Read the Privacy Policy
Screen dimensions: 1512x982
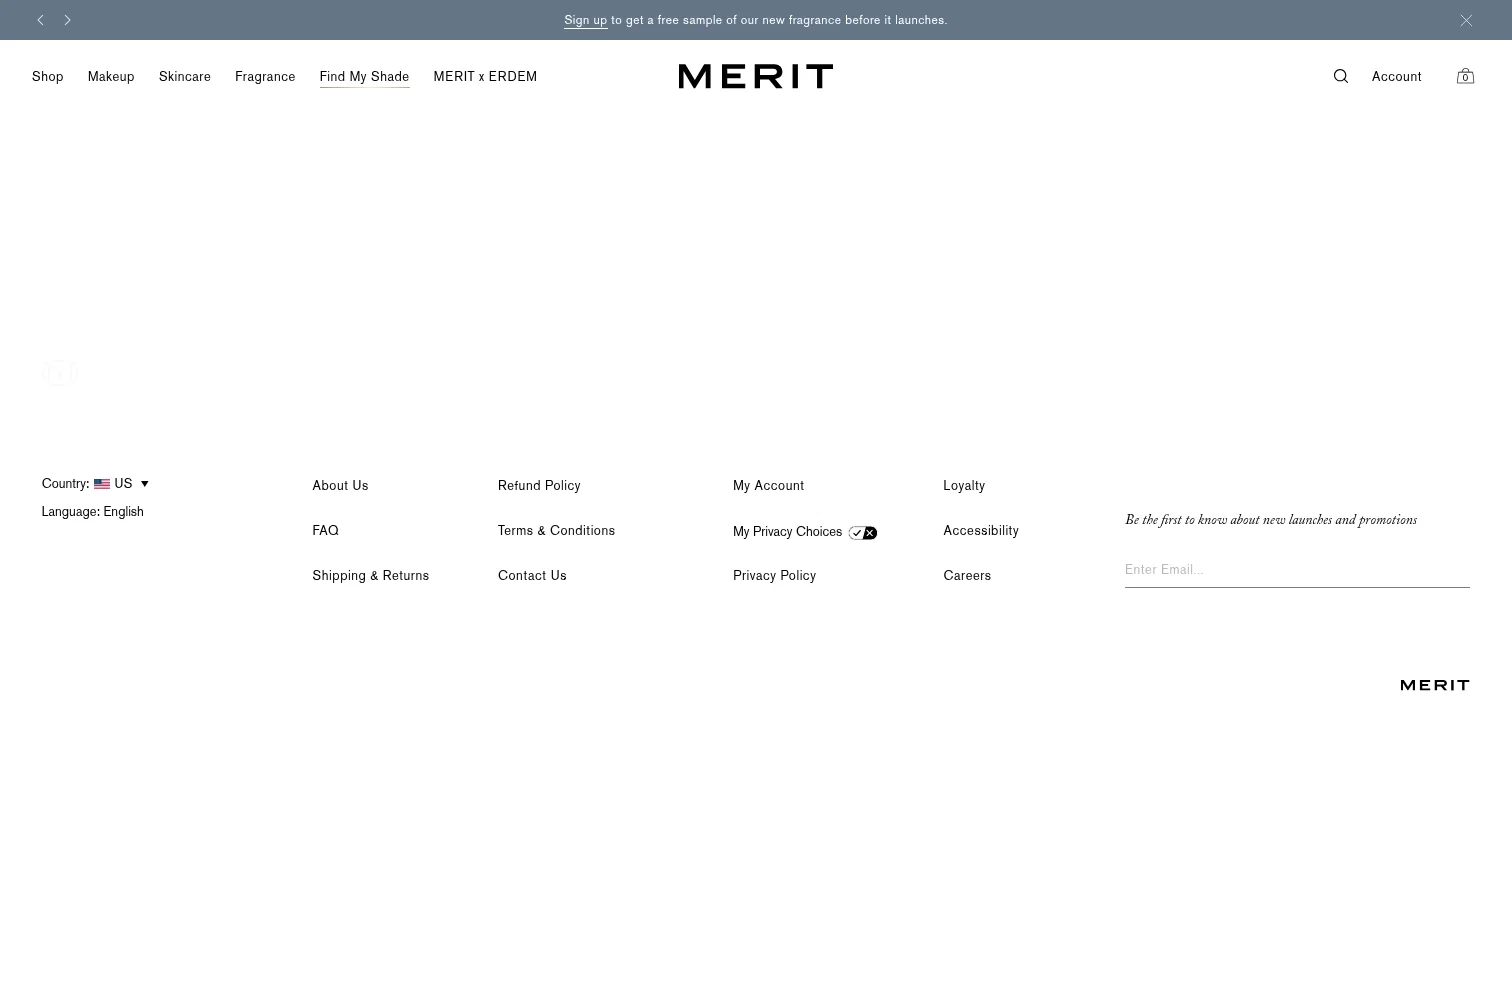pyautogui.click(x=774, y=576)
